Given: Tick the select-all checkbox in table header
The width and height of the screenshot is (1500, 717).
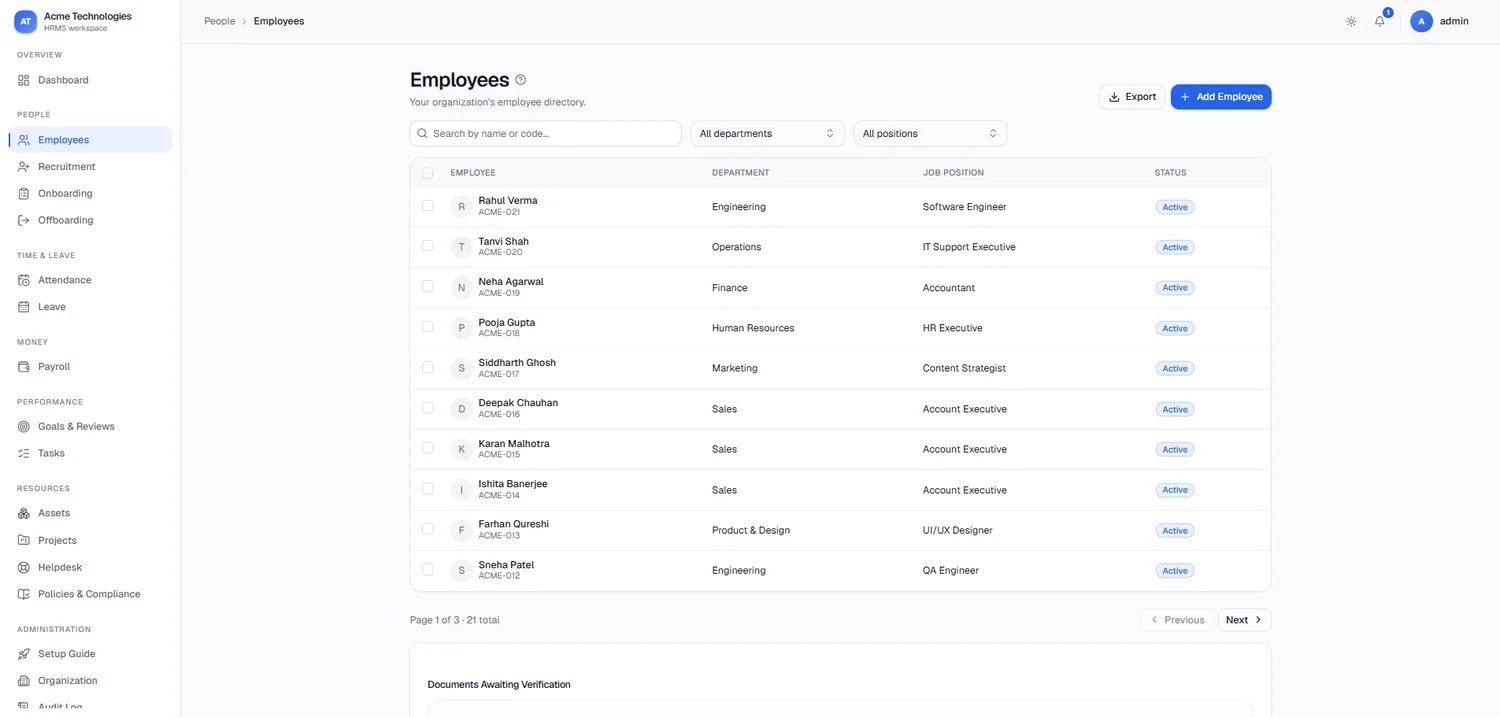Looking at the screenshot, I should (427, 173).
